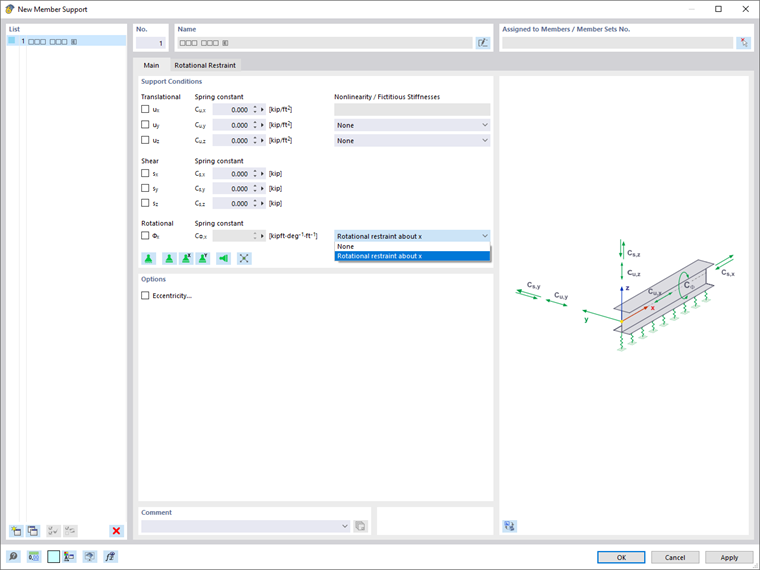Switch to the Main tab

click(x=151, y=65)
